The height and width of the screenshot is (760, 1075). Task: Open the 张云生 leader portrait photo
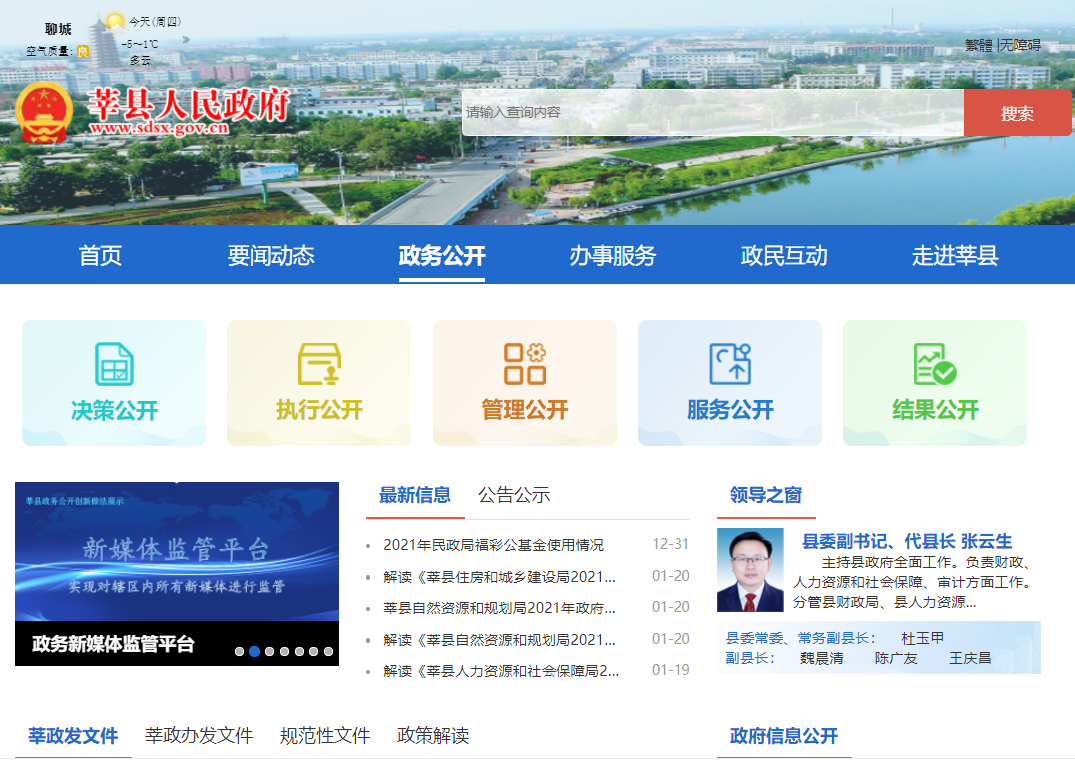[x=750, y=570]
